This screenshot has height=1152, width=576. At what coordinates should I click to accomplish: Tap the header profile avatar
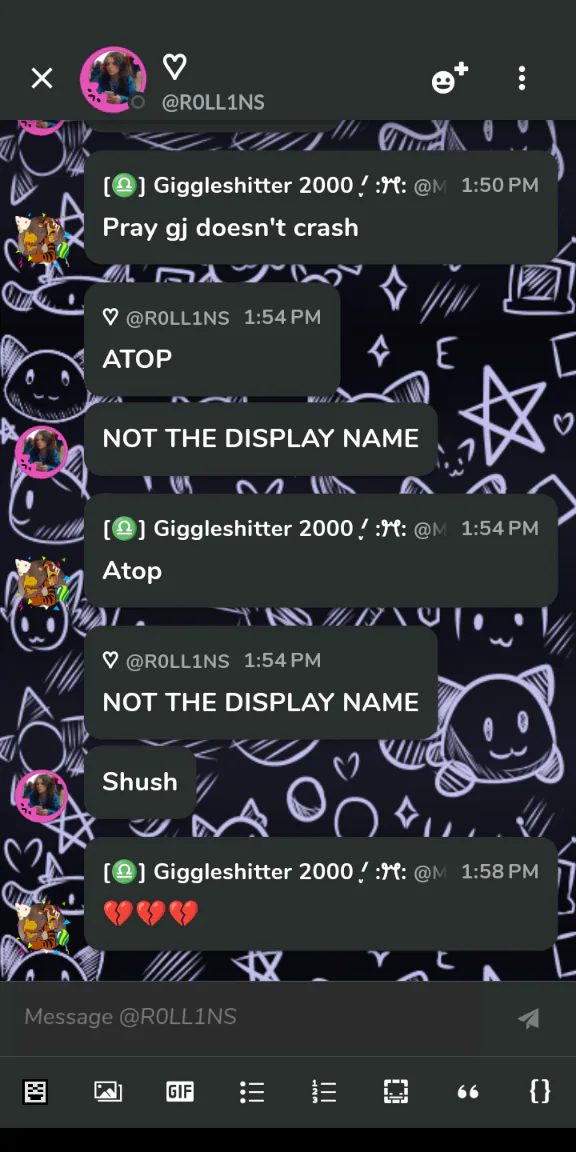pyautogui.click(x=113, y=79)
